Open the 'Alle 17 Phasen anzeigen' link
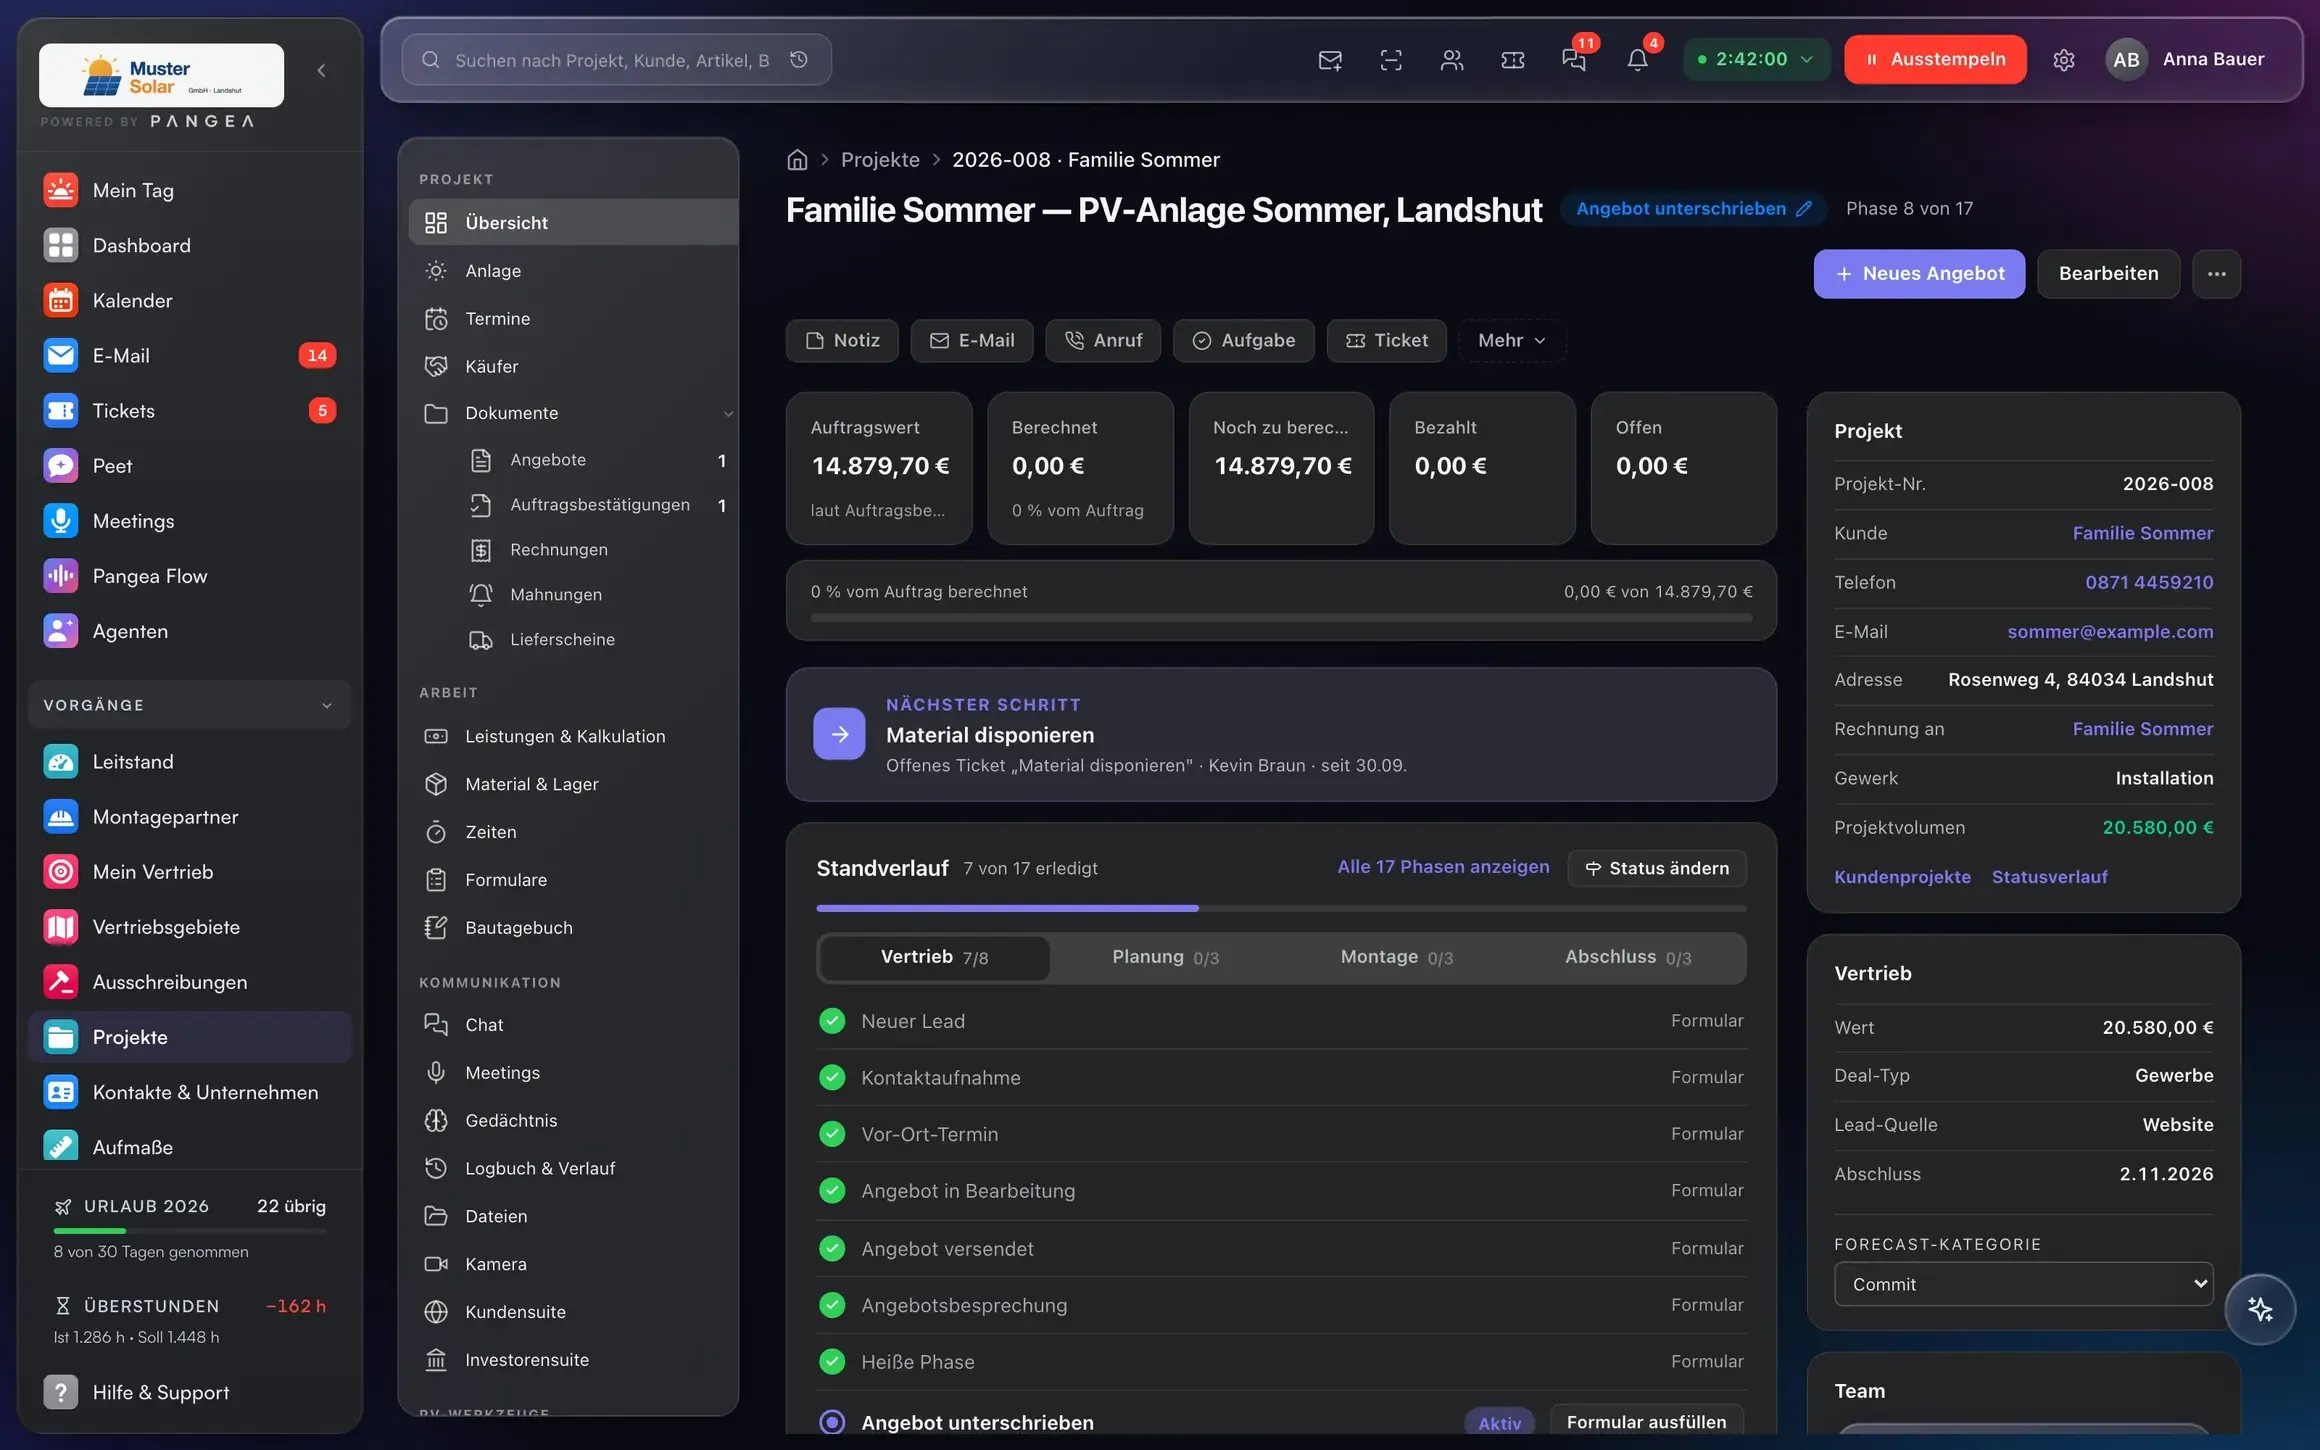 click(x=1443, y=867)
